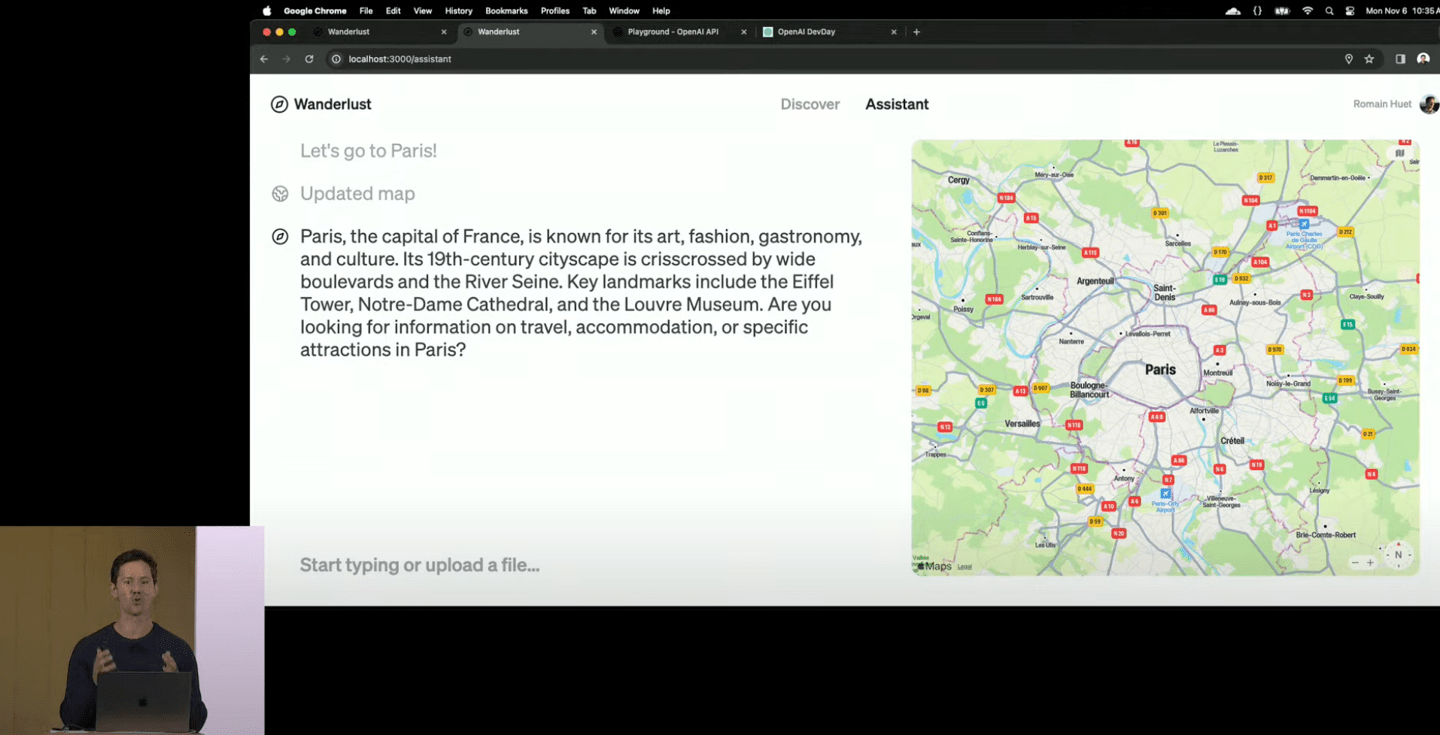Open the map type selector icon

tap(1400, 154)
